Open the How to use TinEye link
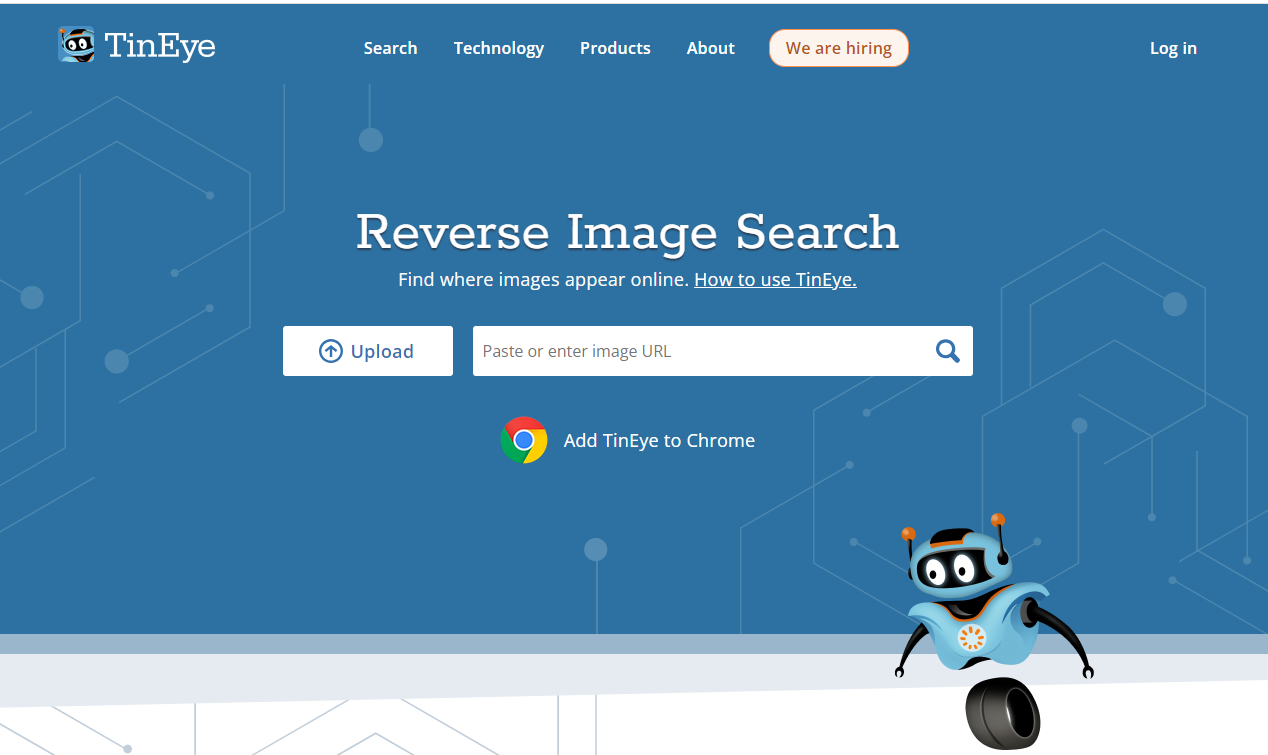Screen dimensions: 1268x755 coord(775,280)
